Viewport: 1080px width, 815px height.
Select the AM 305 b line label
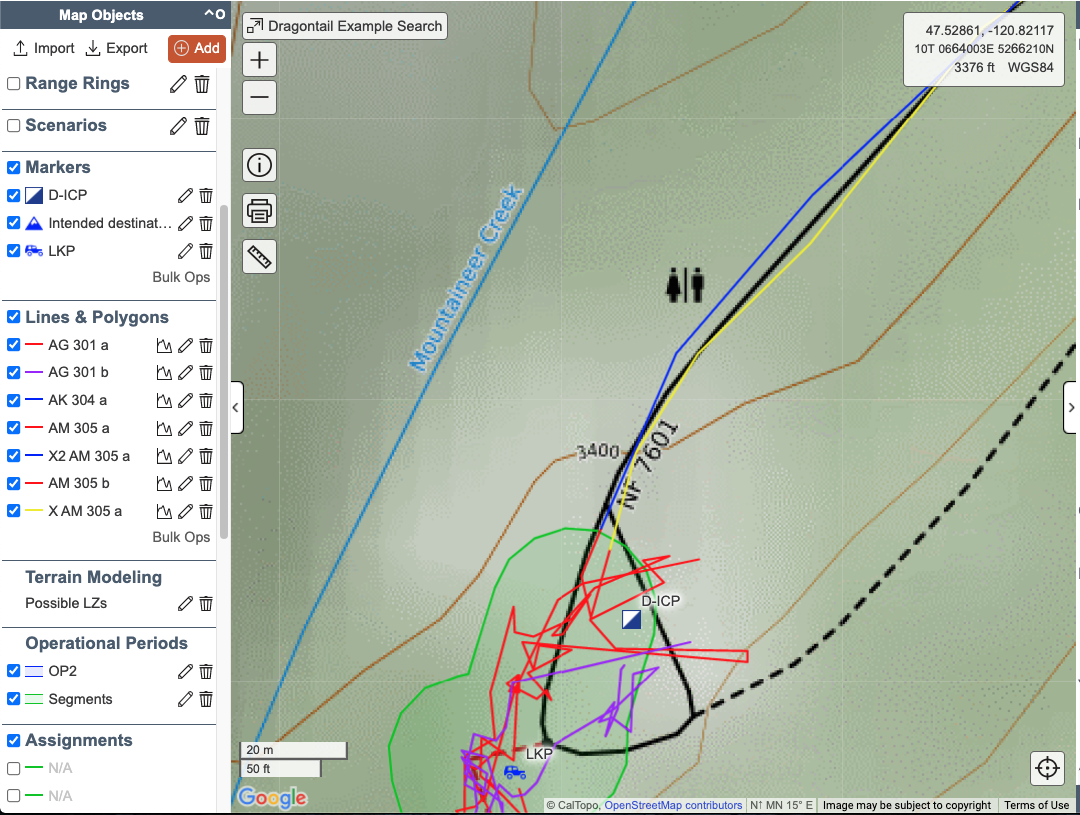coord(79,484)
